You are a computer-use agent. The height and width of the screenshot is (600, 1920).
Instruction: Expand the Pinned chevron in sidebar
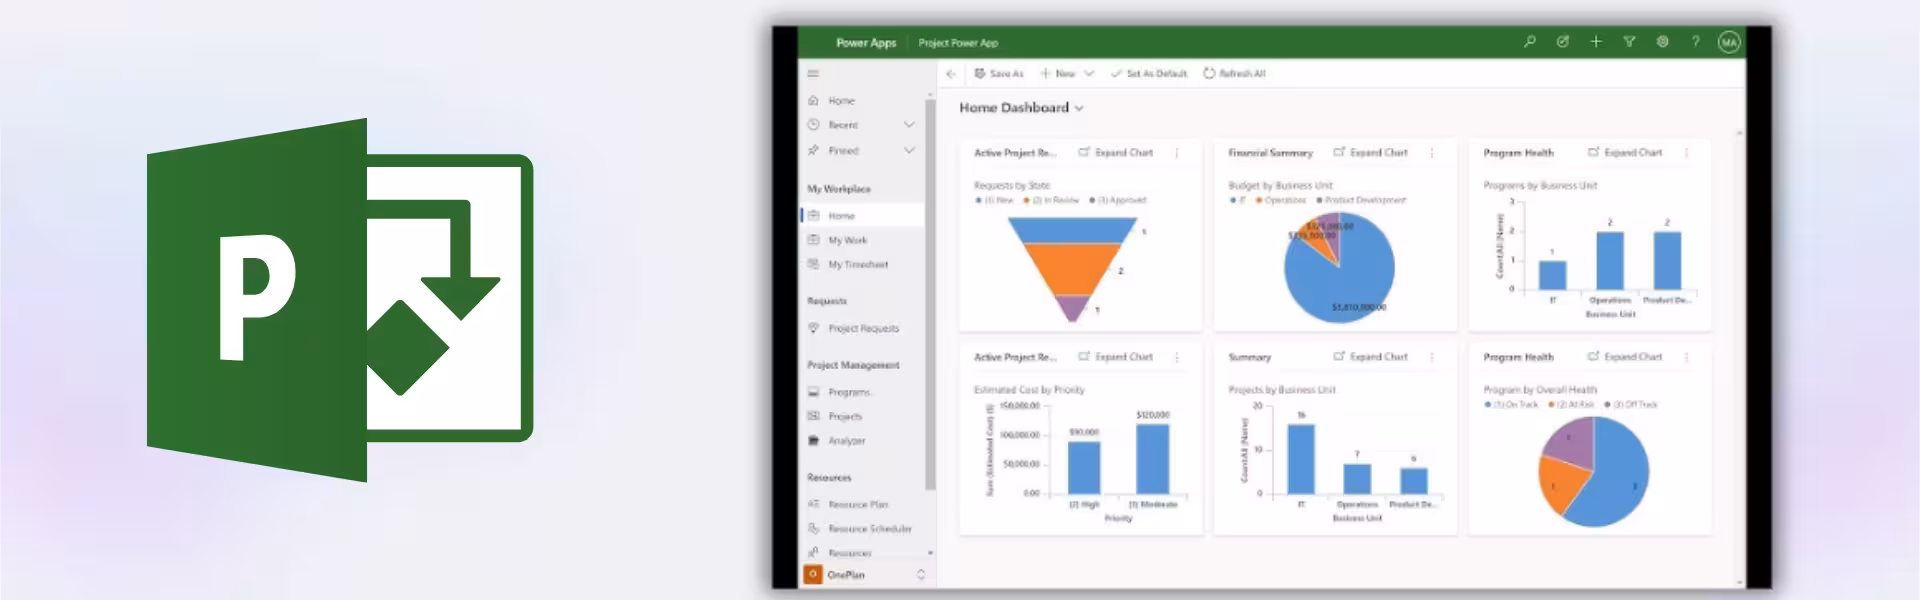pyautogui.click(x=909, y=150)
